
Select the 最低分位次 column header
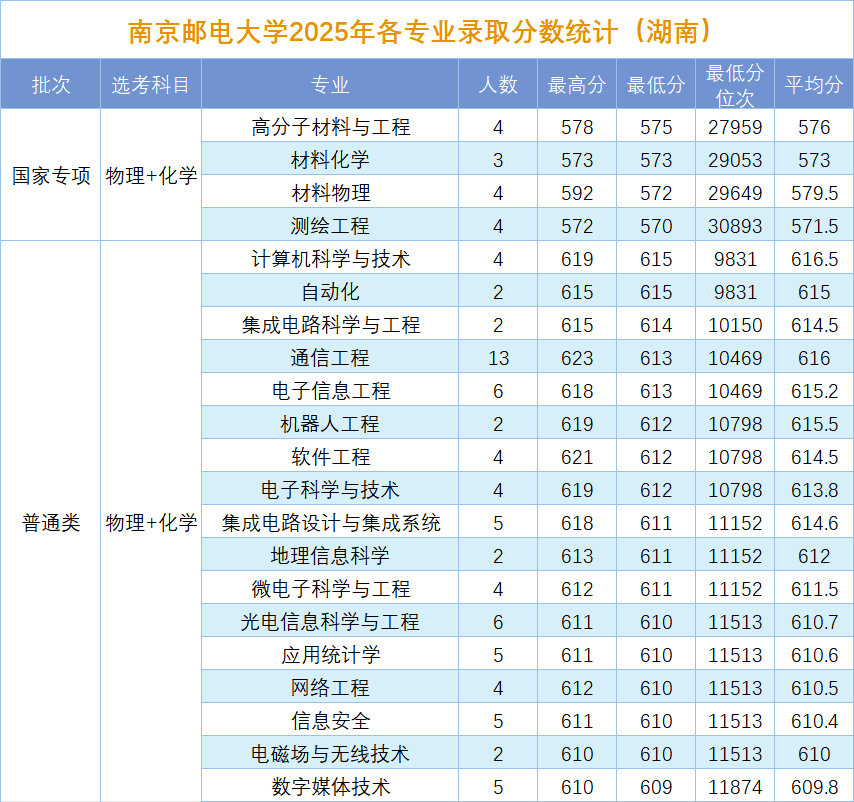pos(735,85)
